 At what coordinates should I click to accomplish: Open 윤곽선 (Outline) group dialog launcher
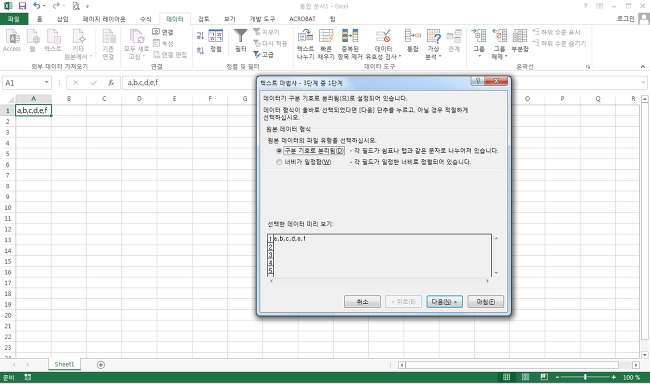[x=587, y=67]
